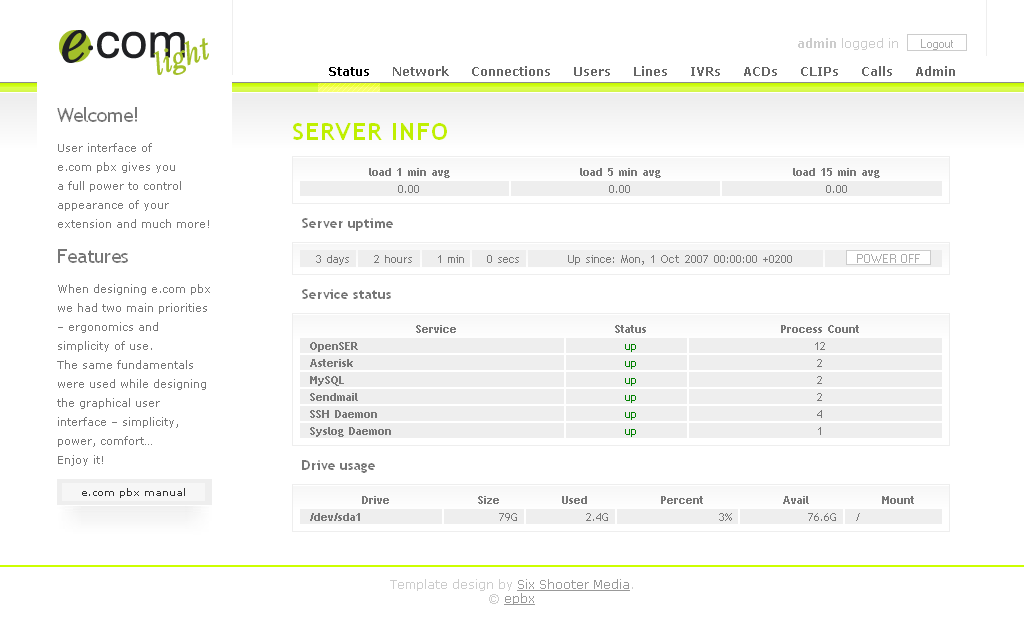
Task: Click the drive size value 79G
Action: (x=507, y=517)
